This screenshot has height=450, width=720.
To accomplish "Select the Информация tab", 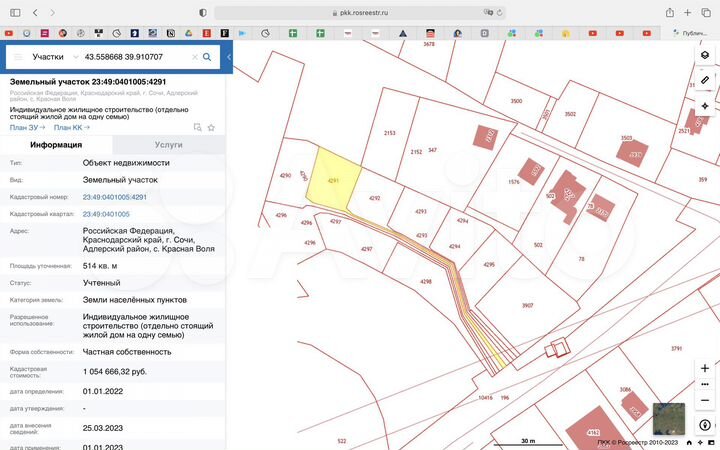I will coord(56,145).
